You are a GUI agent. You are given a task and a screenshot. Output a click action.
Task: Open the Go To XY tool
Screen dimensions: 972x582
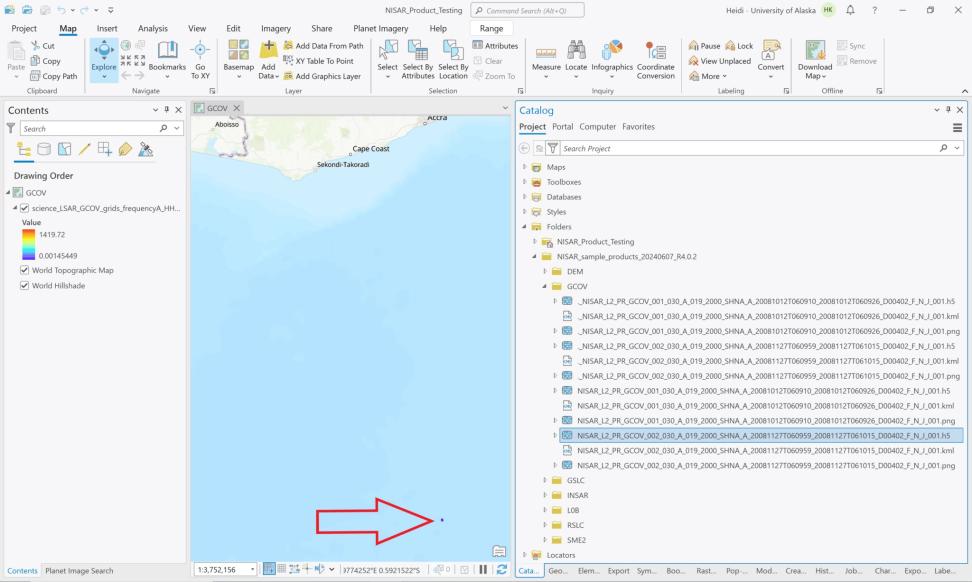(x=200, y=60)
